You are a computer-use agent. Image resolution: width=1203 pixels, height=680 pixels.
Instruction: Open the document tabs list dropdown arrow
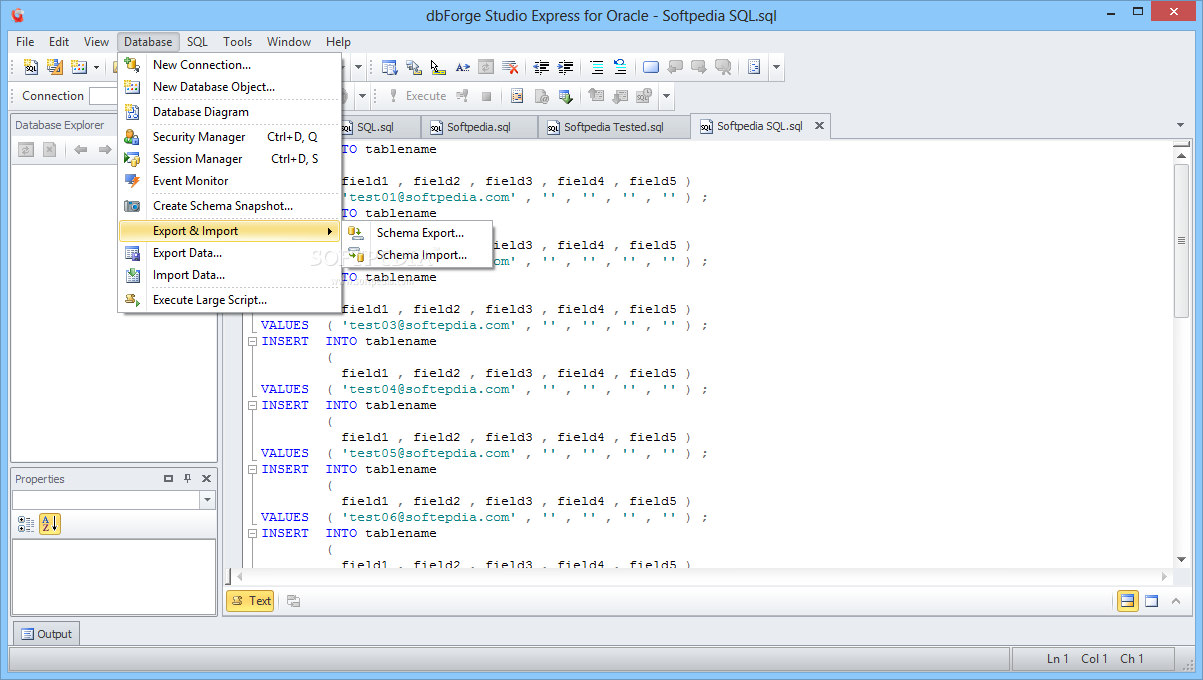point(1180,126)
